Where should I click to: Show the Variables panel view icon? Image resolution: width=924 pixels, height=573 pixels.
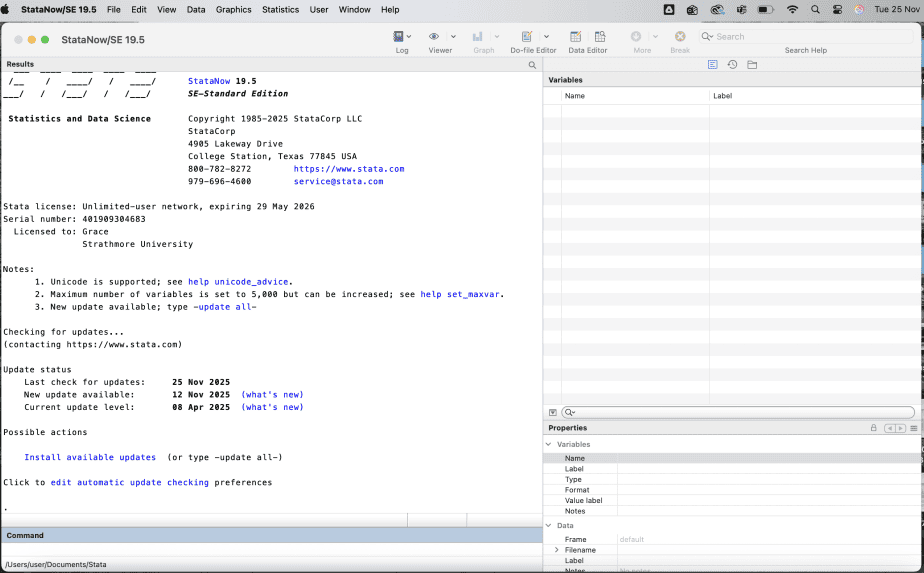click(712, 64)
